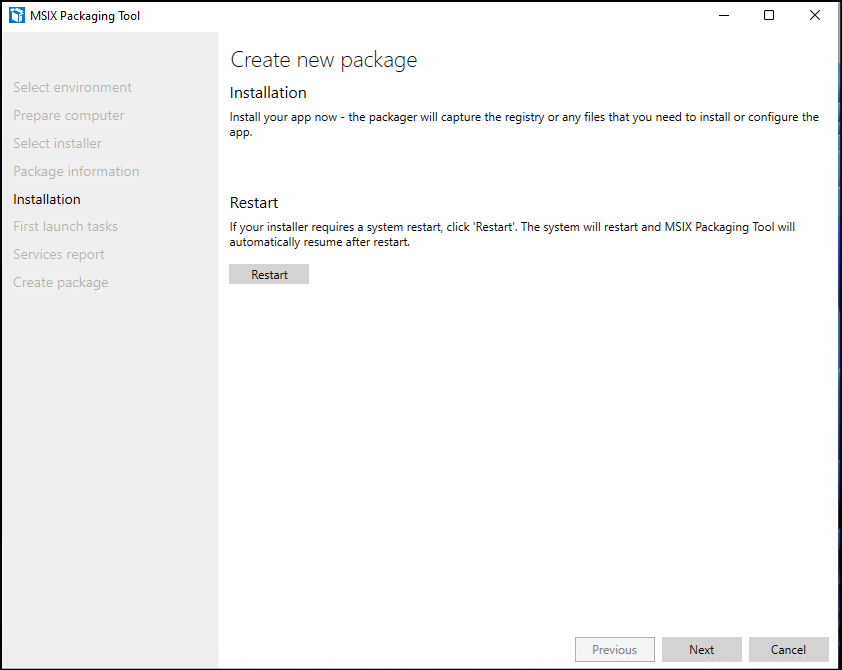Open the Services report step
The height and width of the screenshot is (670, 842).
59,255
